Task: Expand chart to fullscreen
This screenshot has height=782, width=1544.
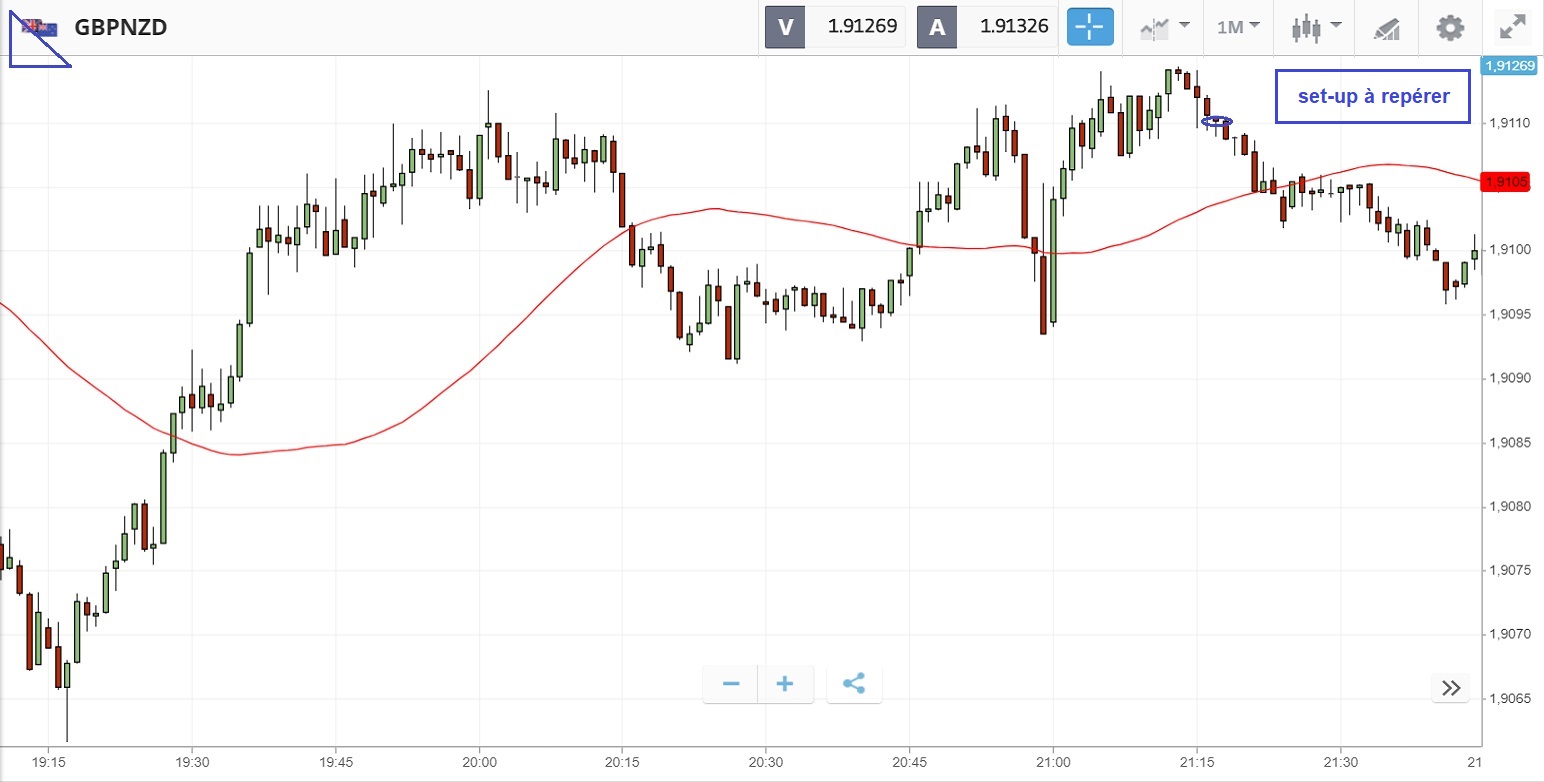Action: (x=1513, y=27)
